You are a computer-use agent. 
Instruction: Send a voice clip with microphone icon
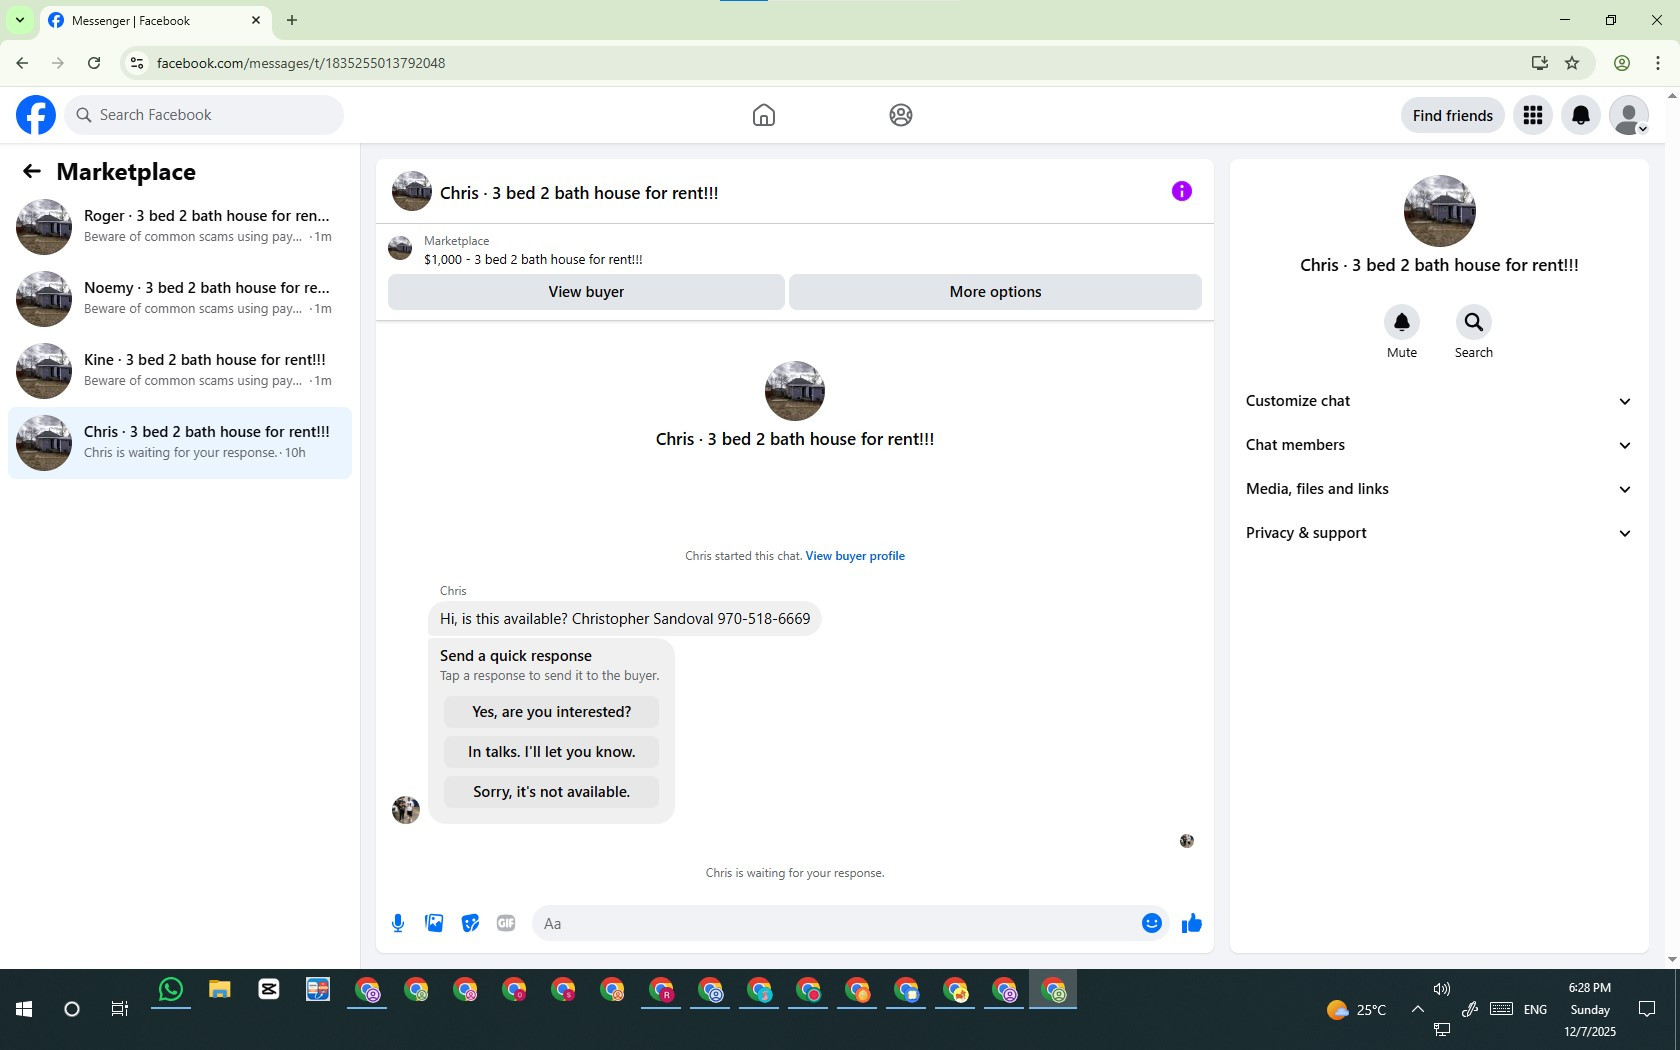pyautogui.click(x=398, y=923)
